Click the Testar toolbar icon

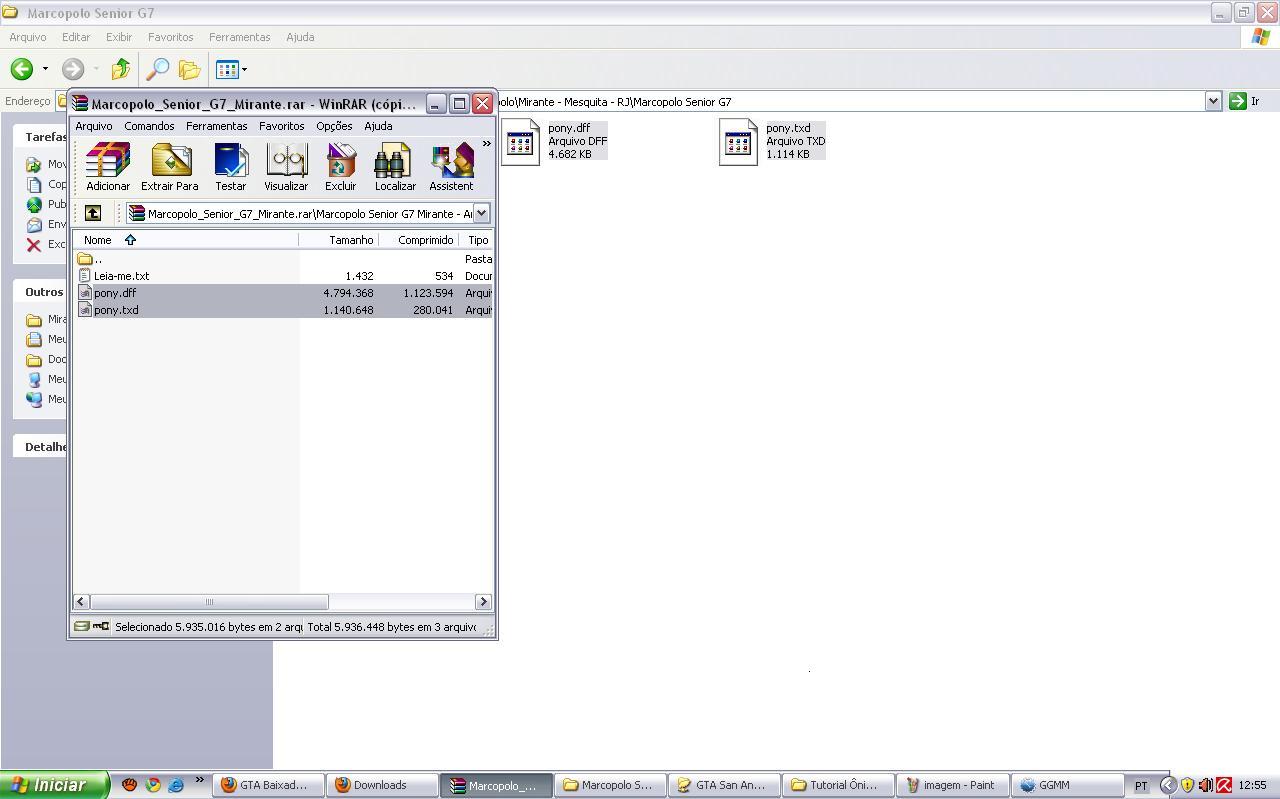pyautogui.click(x=231, y=167)
